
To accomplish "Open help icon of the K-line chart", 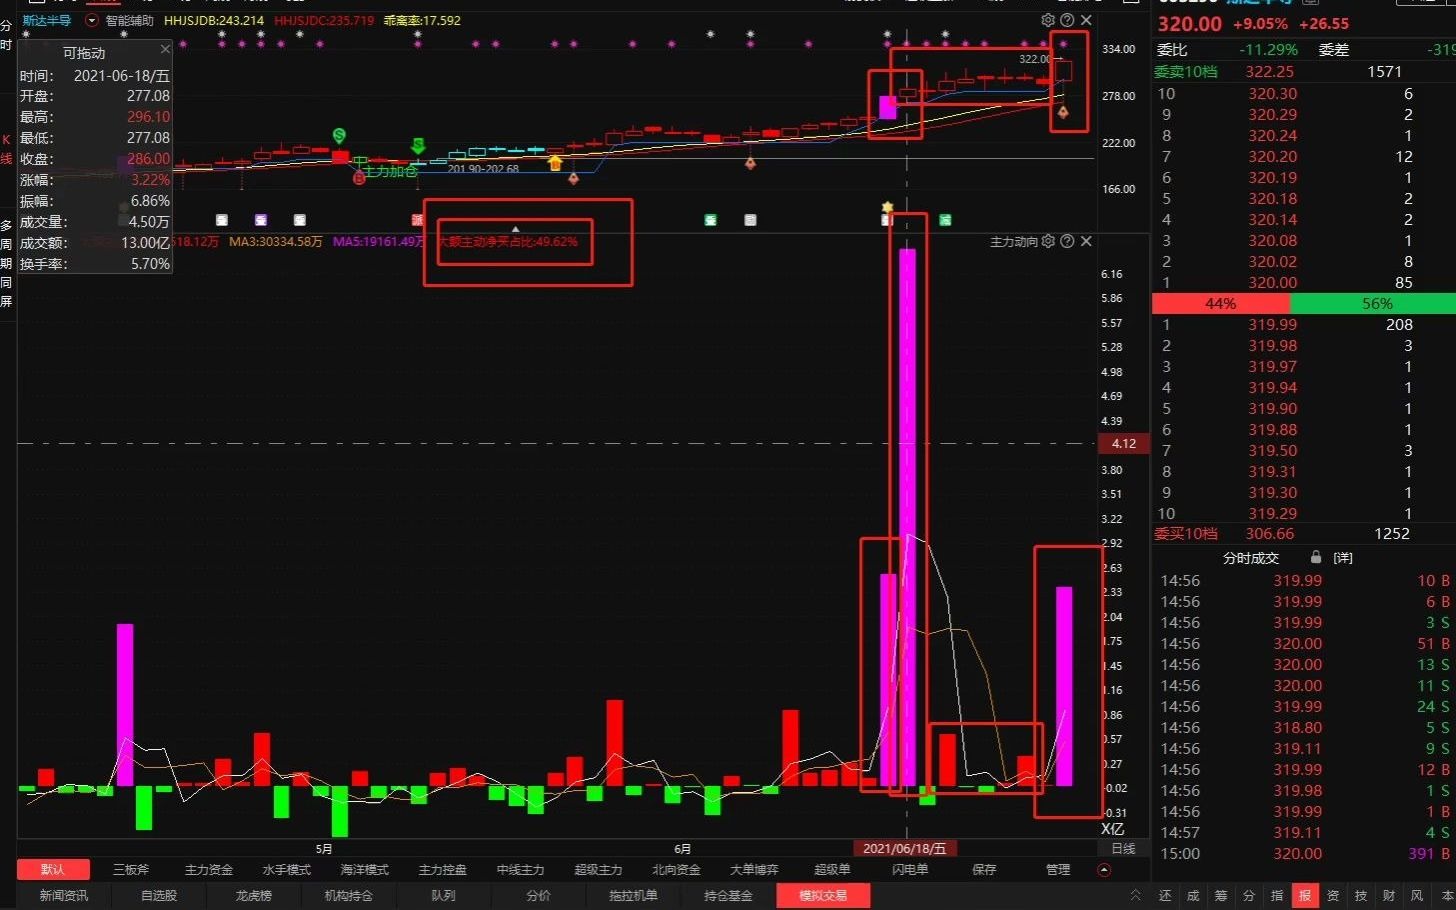I will (x=1067, y=20).
